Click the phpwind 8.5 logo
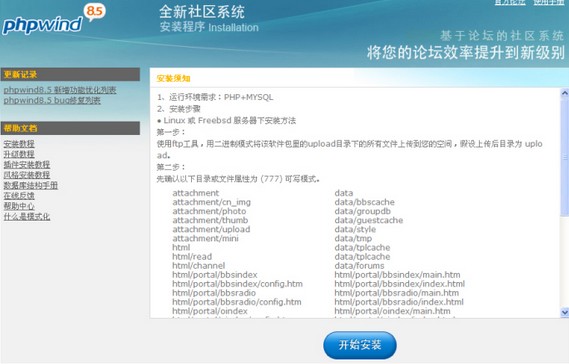Screen dimensions: 569x364 (x=54, y=19)
